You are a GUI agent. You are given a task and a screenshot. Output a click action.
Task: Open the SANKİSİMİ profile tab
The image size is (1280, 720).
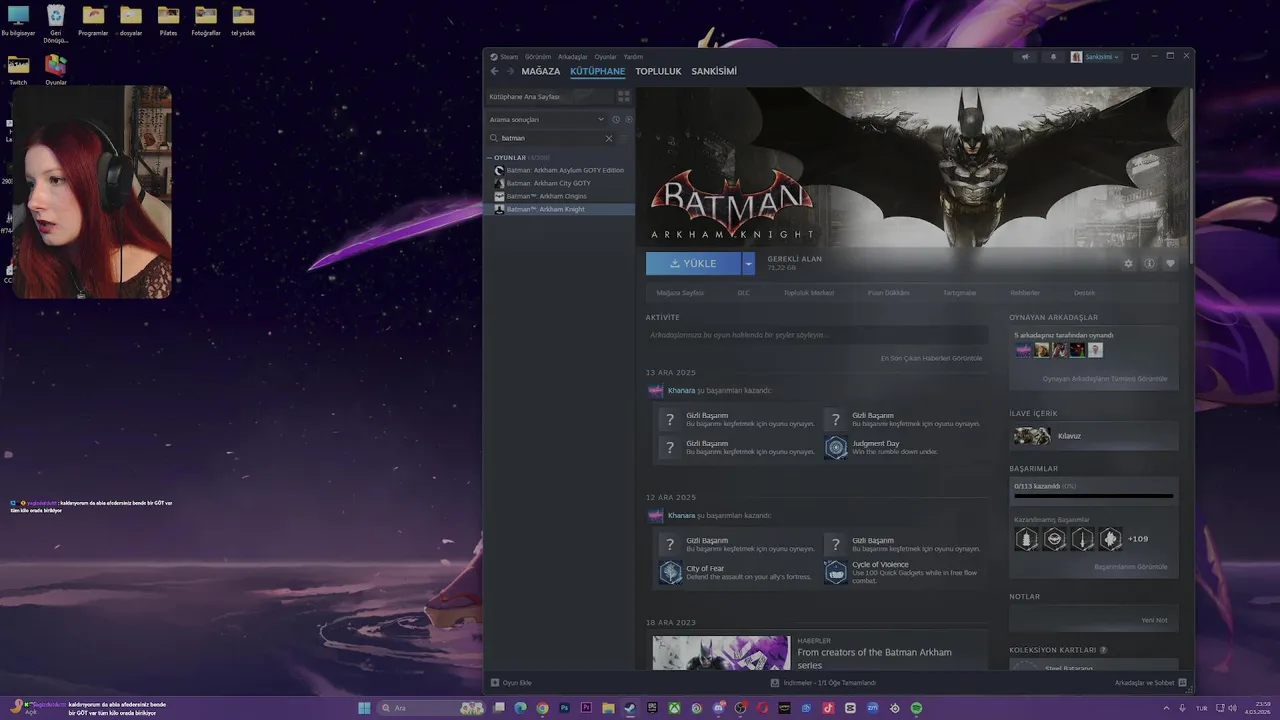click(x=714, y=71)
